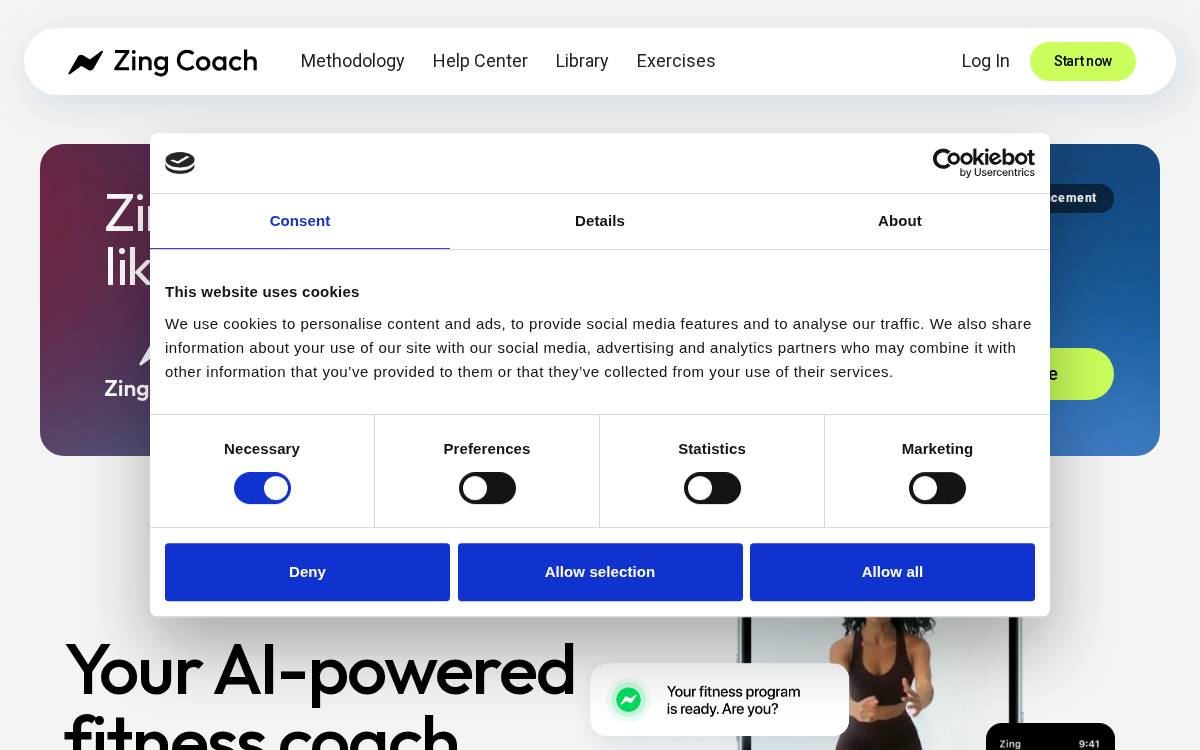Click 'Your fitness program is ready' notification text
This screenshot has height=750, width=1200.
tap(733, 700)
